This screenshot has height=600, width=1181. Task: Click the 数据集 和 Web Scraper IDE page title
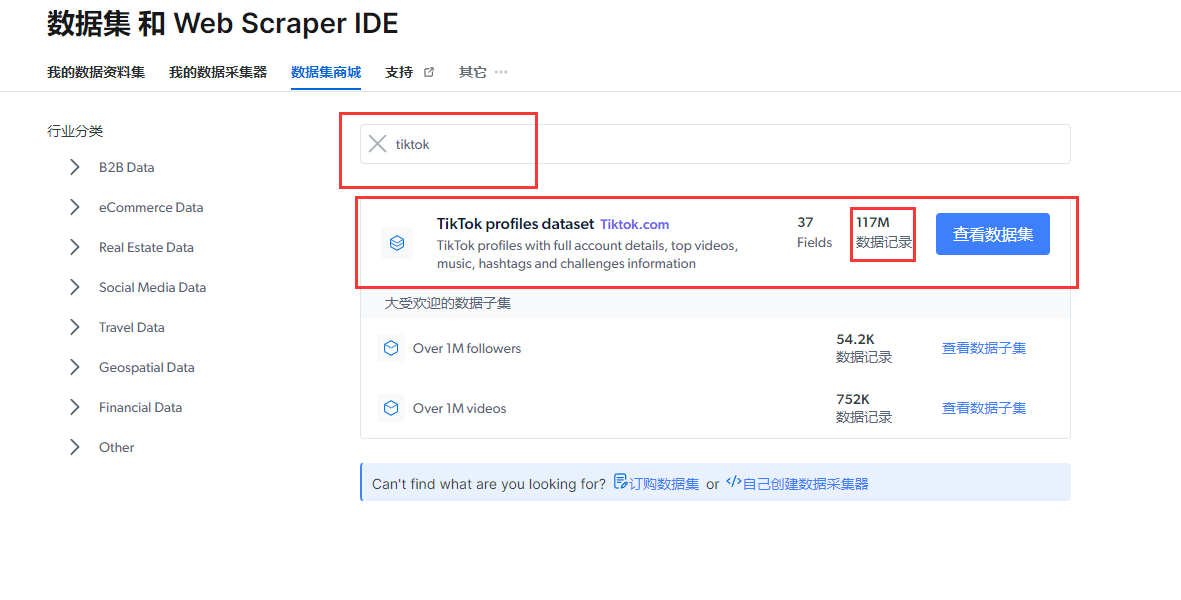tap(222, 23)
